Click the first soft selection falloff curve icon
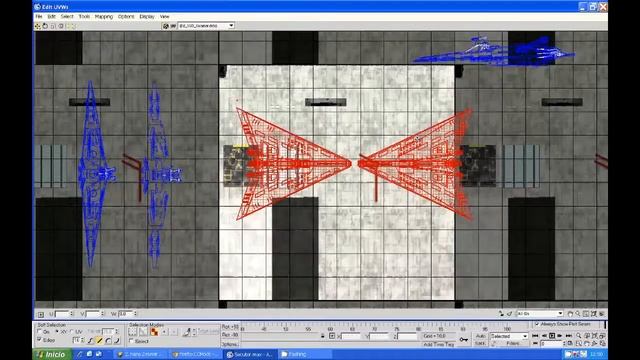 (x=91, y=341)
